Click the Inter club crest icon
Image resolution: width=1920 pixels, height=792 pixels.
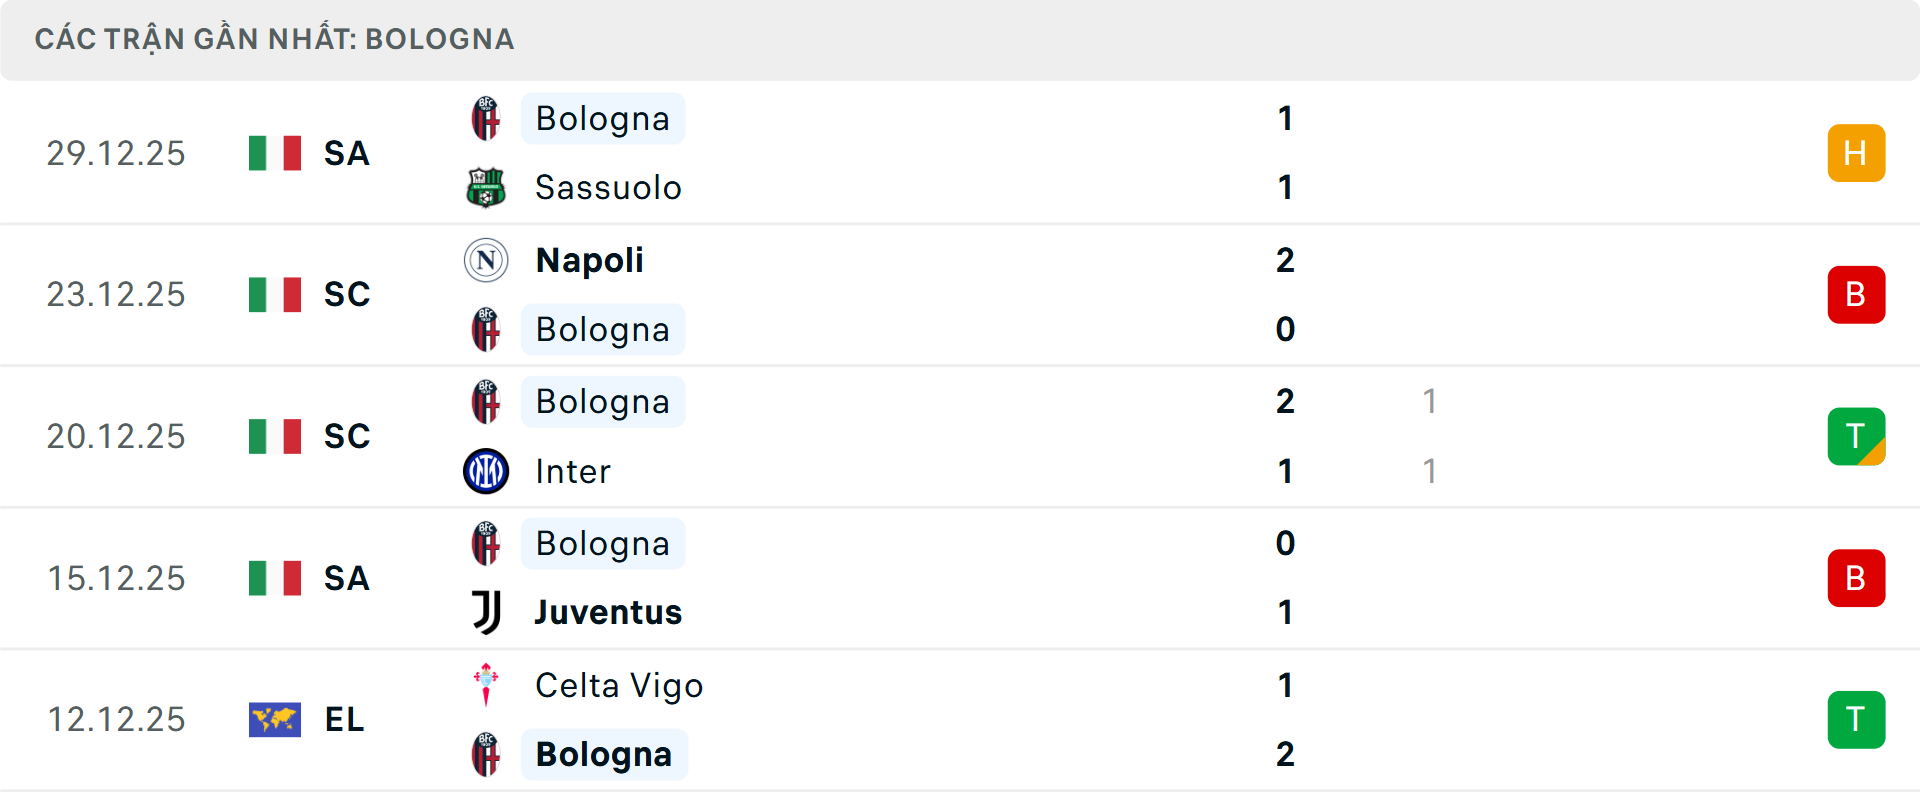(x=486, y=471)
